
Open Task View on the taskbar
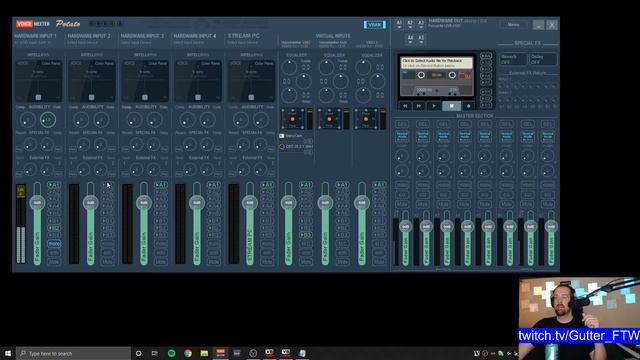[x=155, y=353]
